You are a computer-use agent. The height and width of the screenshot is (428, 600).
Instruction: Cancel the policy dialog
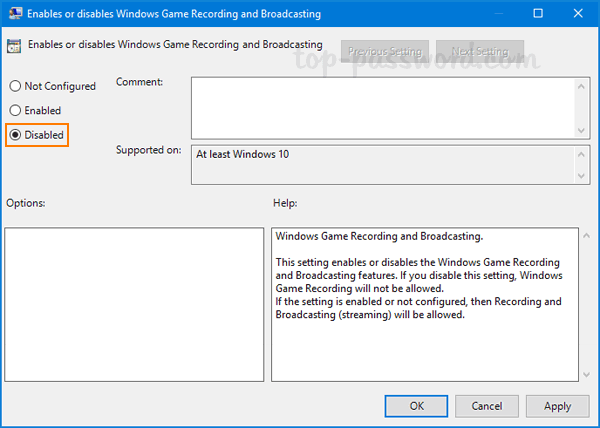(x=487, y=406)
